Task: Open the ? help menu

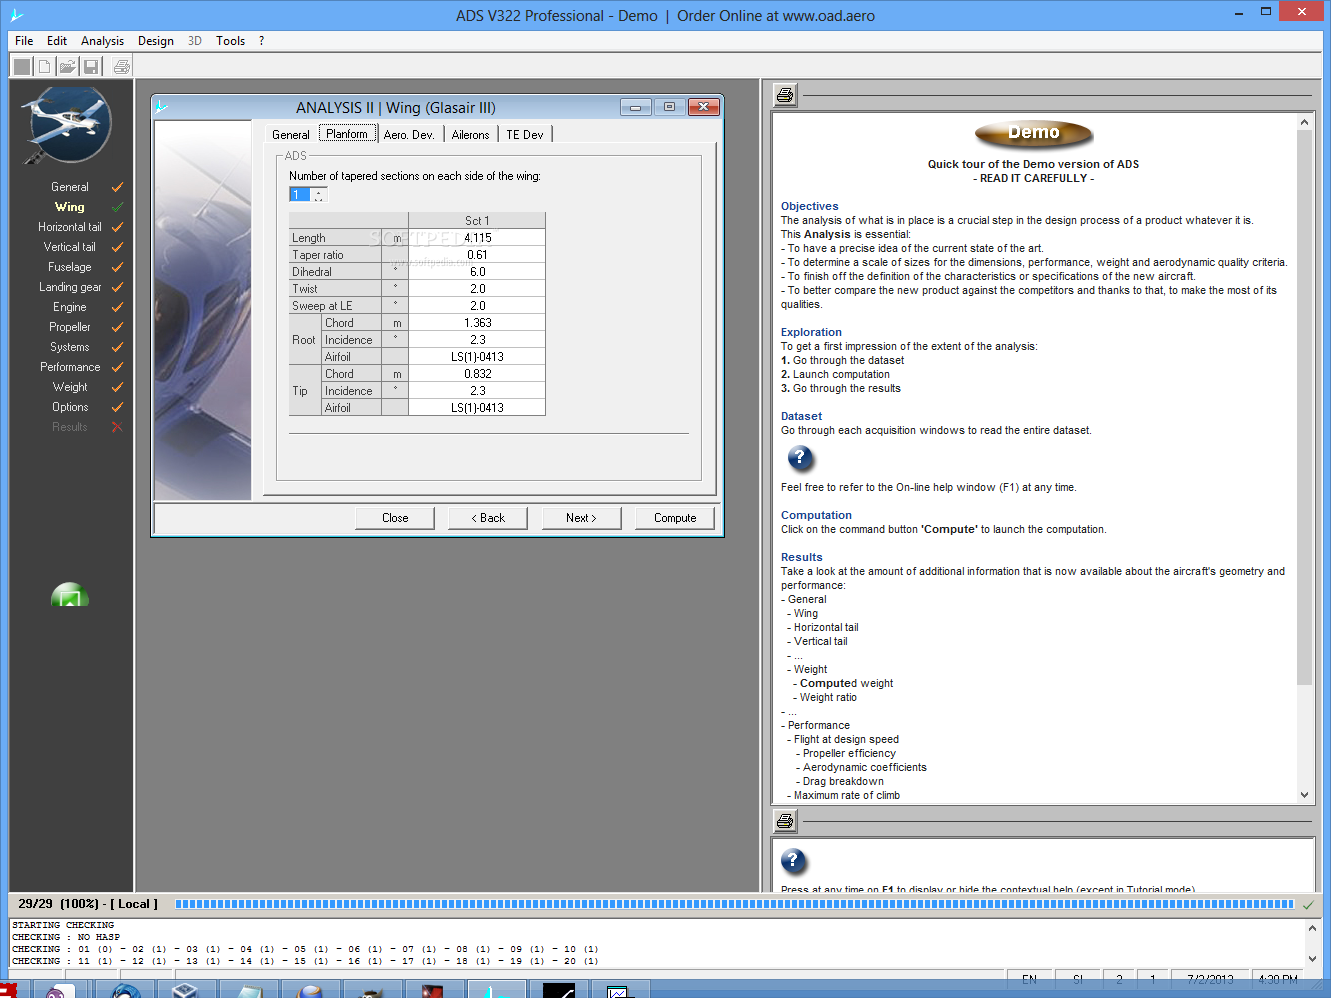Action: point(262,41)
